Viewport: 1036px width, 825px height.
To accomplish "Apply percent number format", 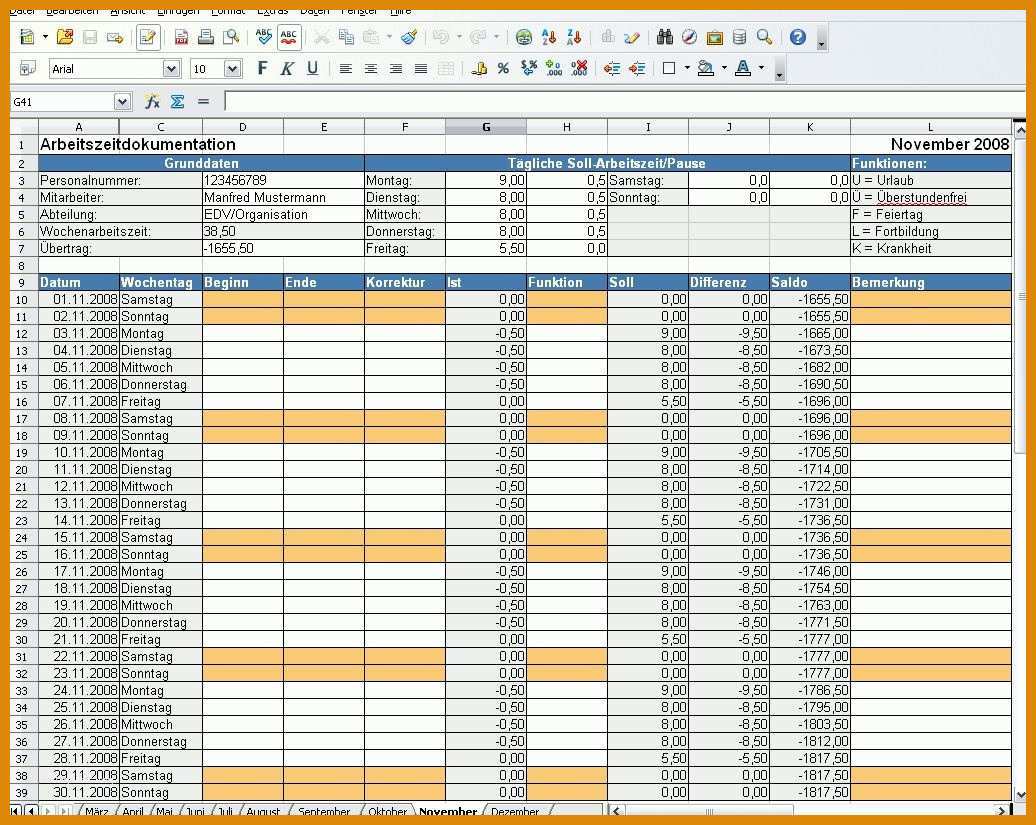I will coord(503,68).
